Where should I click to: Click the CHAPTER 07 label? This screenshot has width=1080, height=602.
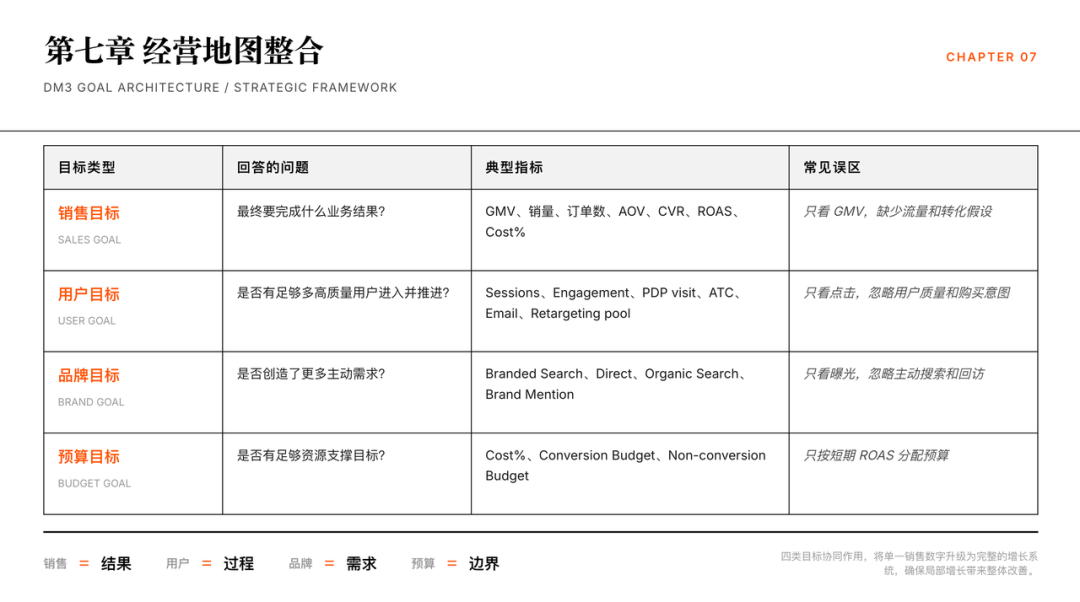(x=991, y=57)
